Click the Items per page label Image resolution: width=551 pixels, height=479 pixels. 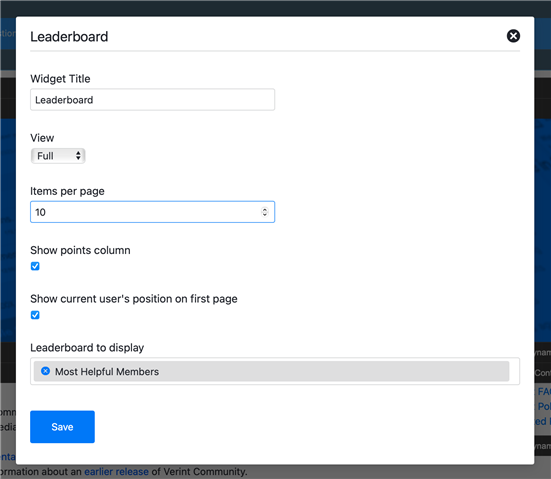(x=67, y=192)
